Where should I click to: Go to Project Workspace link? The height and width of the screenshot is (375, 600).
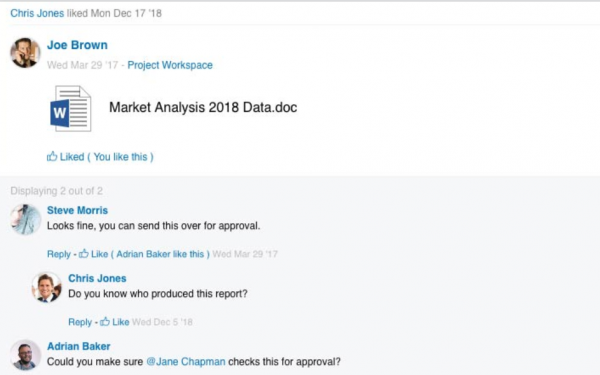click(170, 65)
